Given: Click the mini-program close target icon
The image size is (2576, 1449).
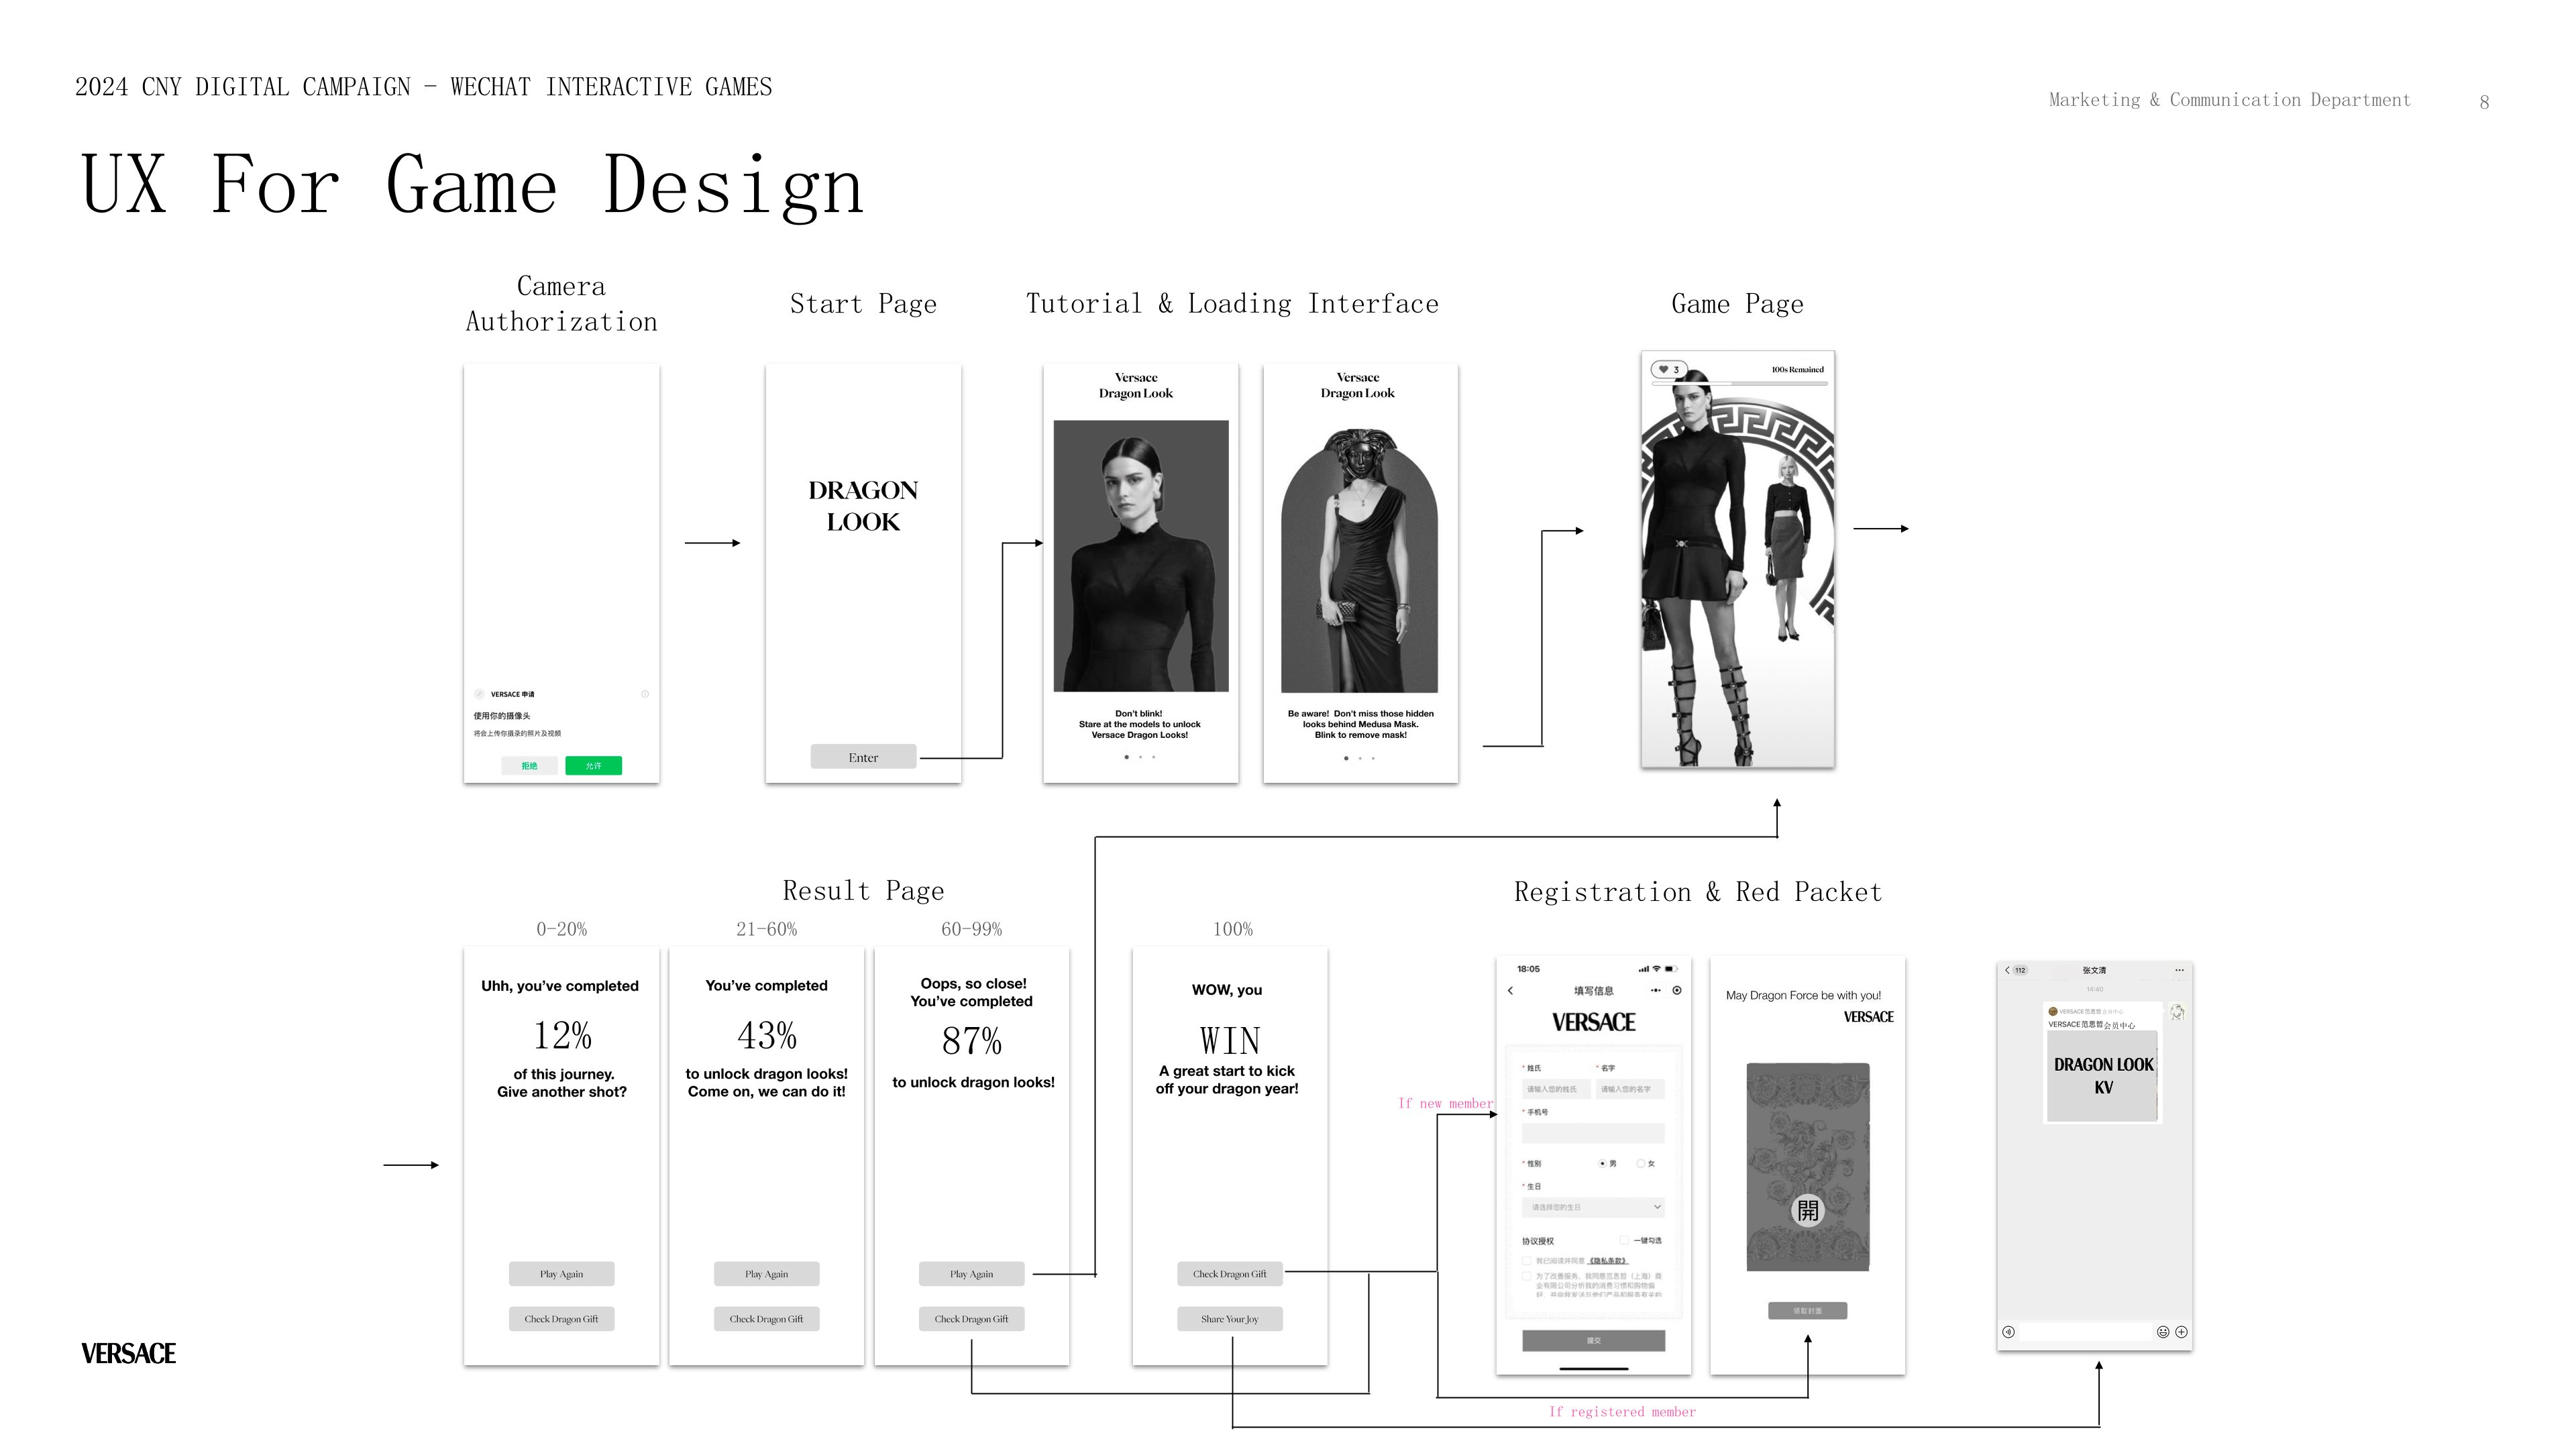Looking at the screenshot, I should 1677,991.
